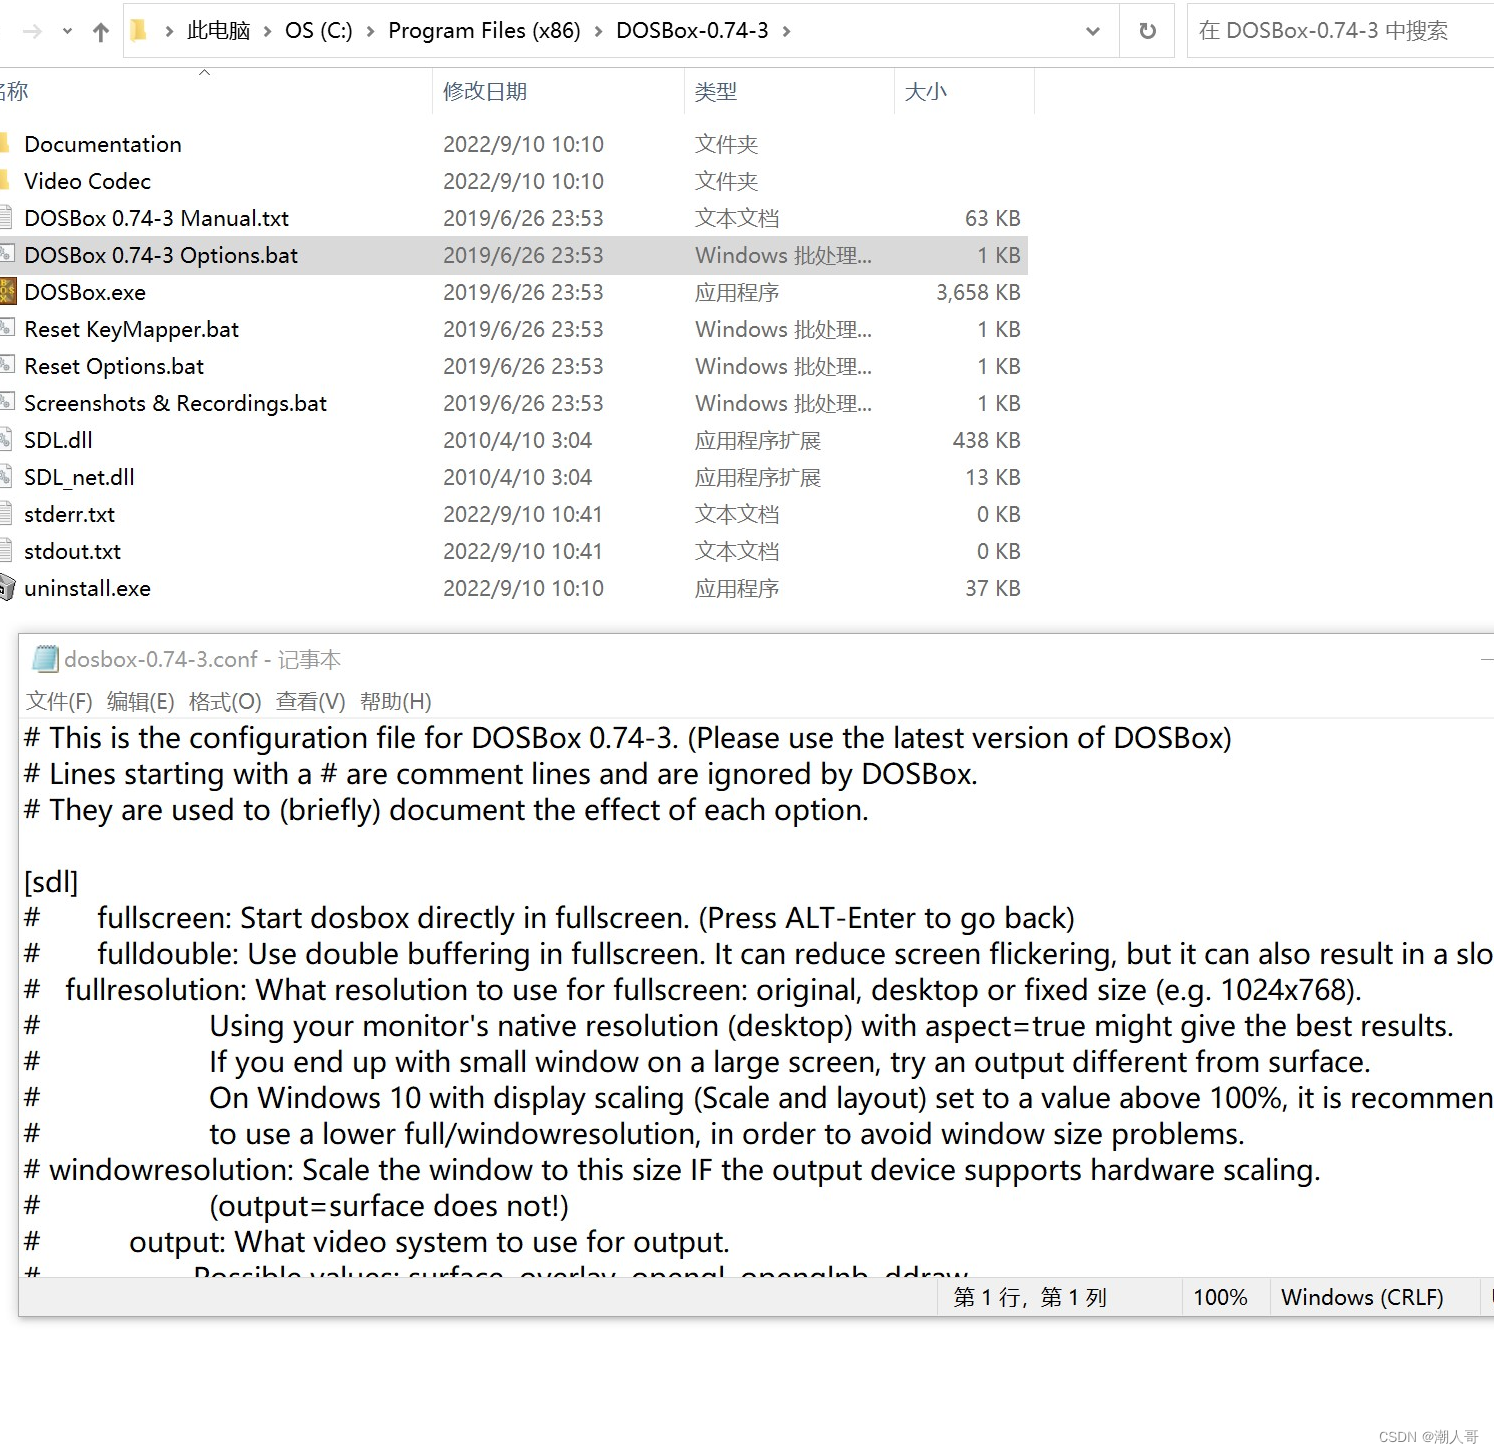1494x1454 pixels.
Task: Expand chevron after OS (C:) breadcrumb
Action: tap(370, 32)
